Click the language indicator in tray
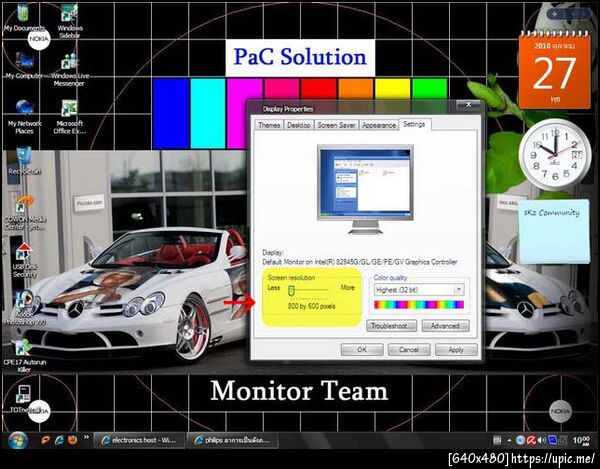Viewport: 600px width, 469px height. 497,440
